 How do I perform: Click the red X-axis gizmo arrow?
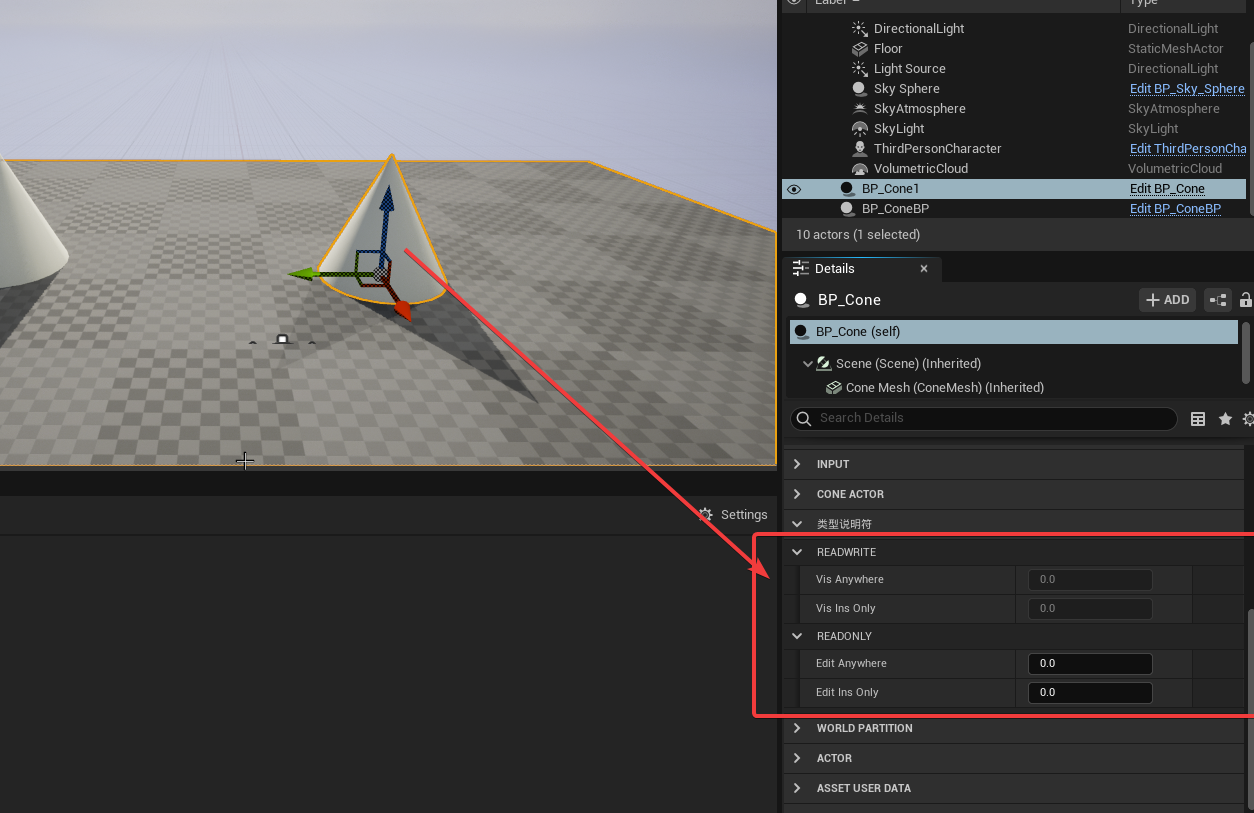click(401, 310)
